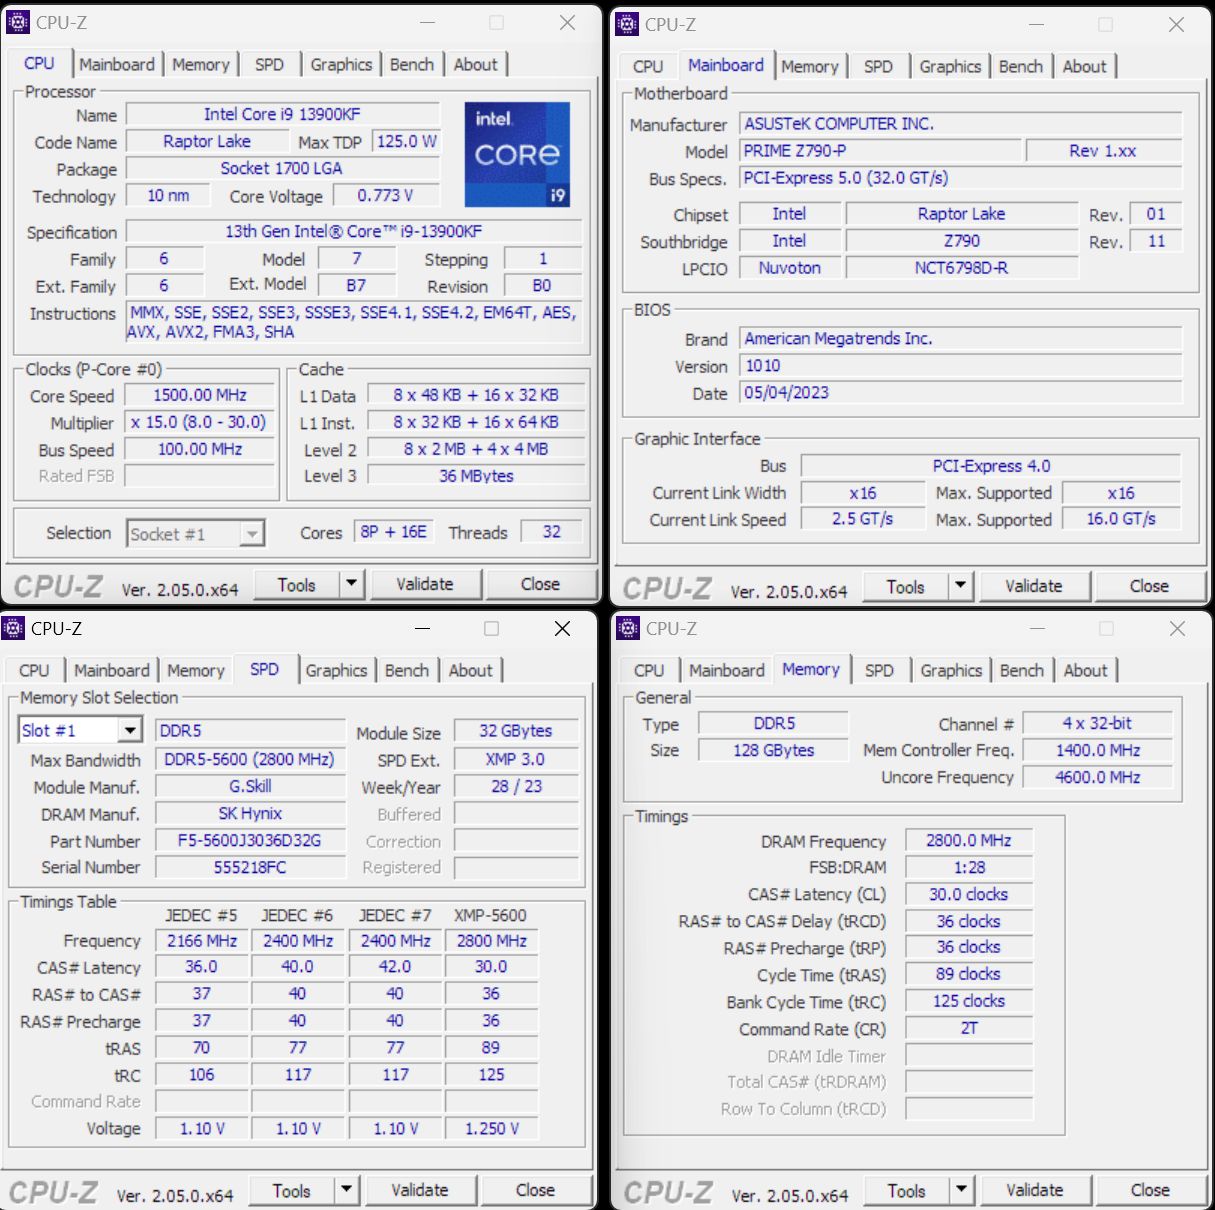Viewport: 1215px width, 1210px height.
Task: Click the XMP-5600 voltage cell 1.250 V
Action: coord(492,1128)
